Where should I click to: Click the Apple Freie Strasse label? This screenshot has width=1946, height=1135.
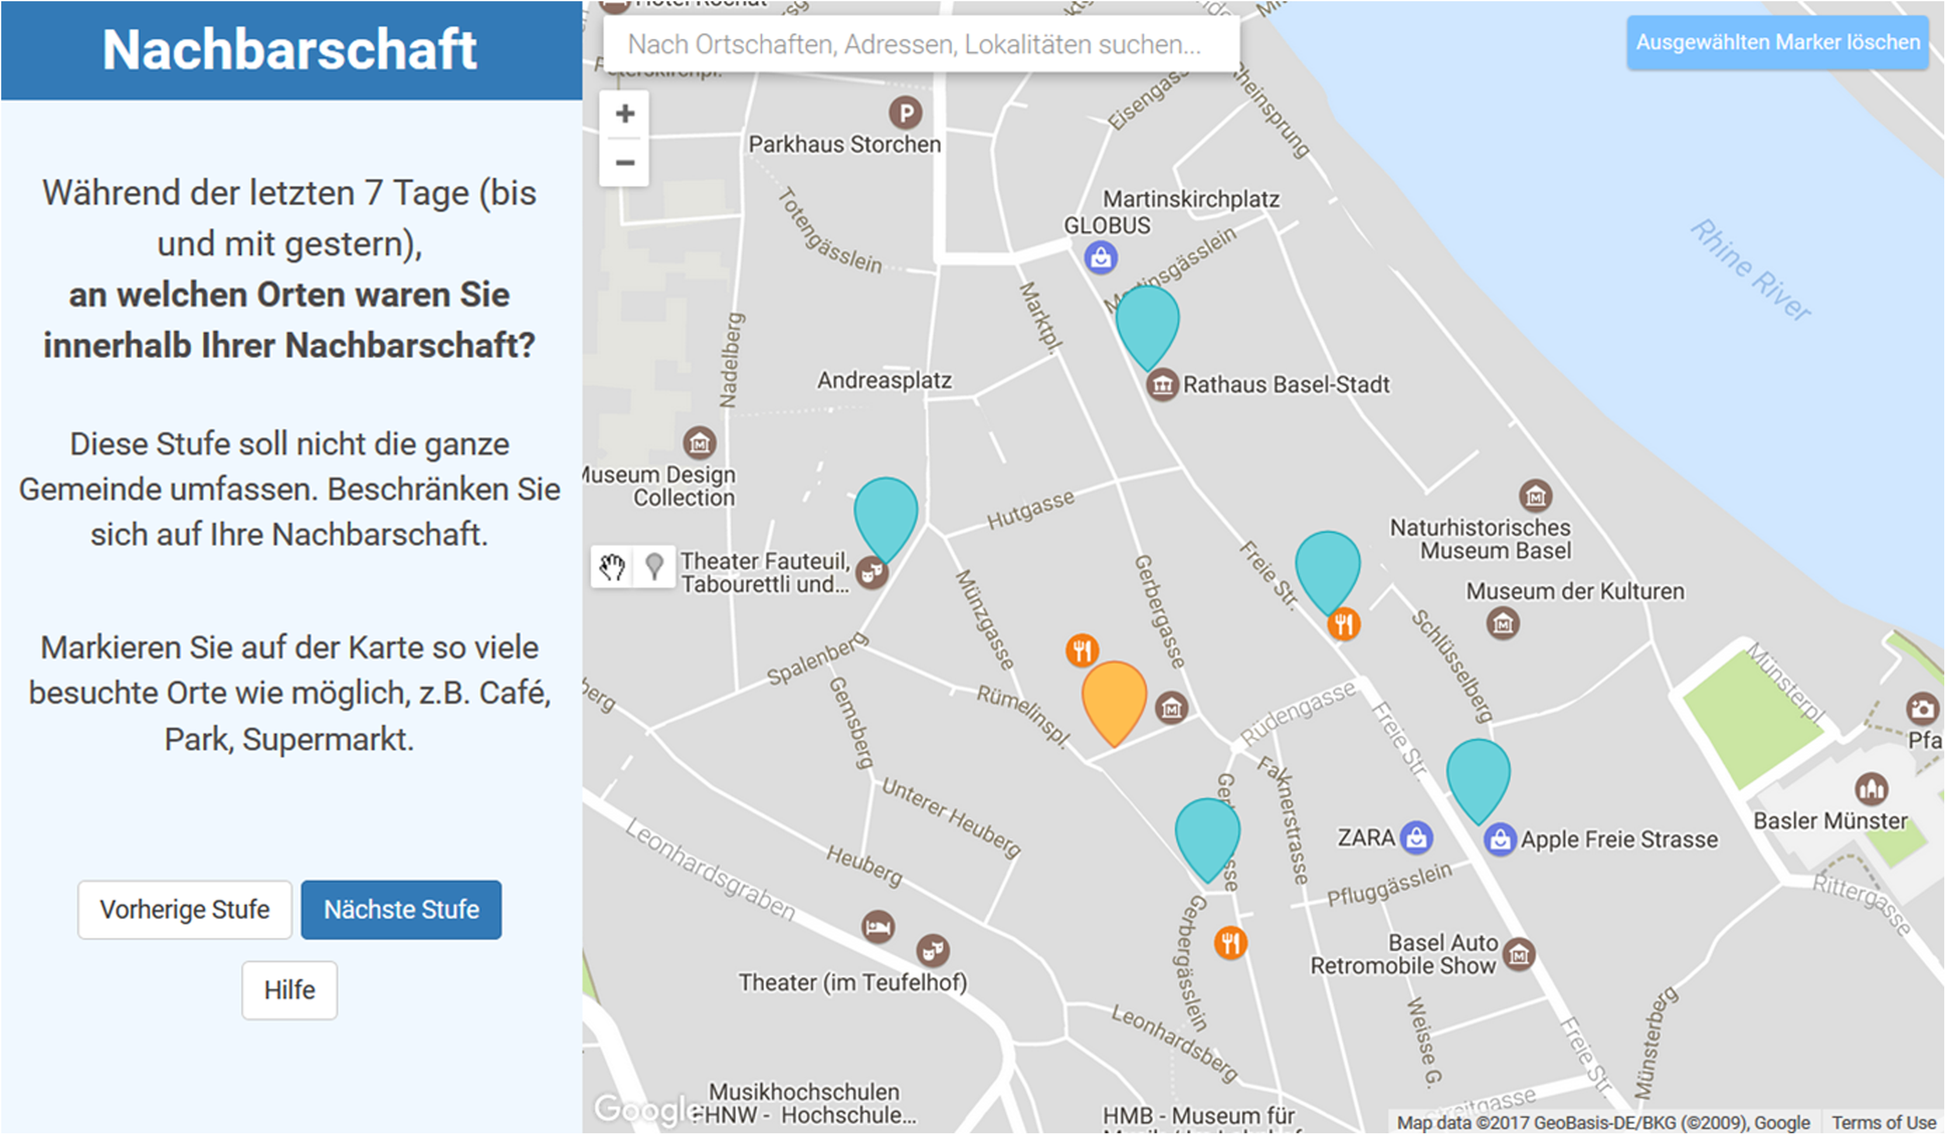[x=1619, y=839]
